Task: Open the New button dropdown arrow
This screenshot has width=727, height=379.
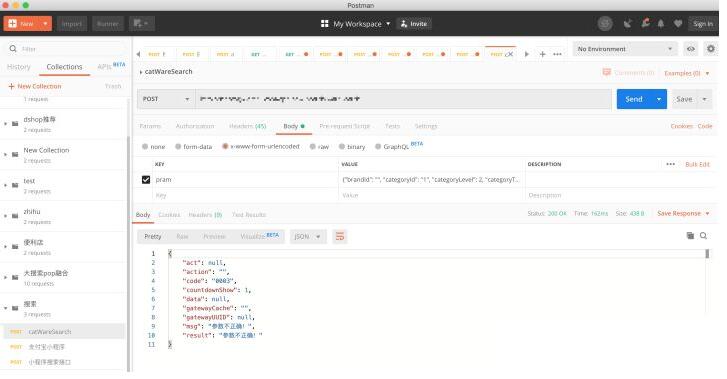Action: 45,24
